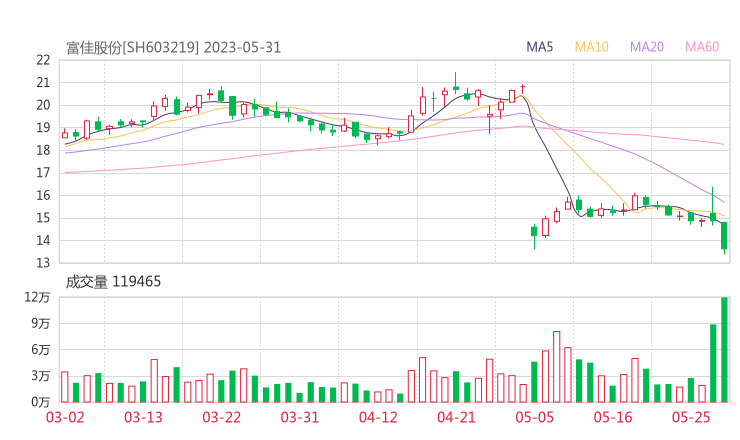
Task: Click the 0万 volume axis label
Action: pyautogui.click(x=41, y=402)
